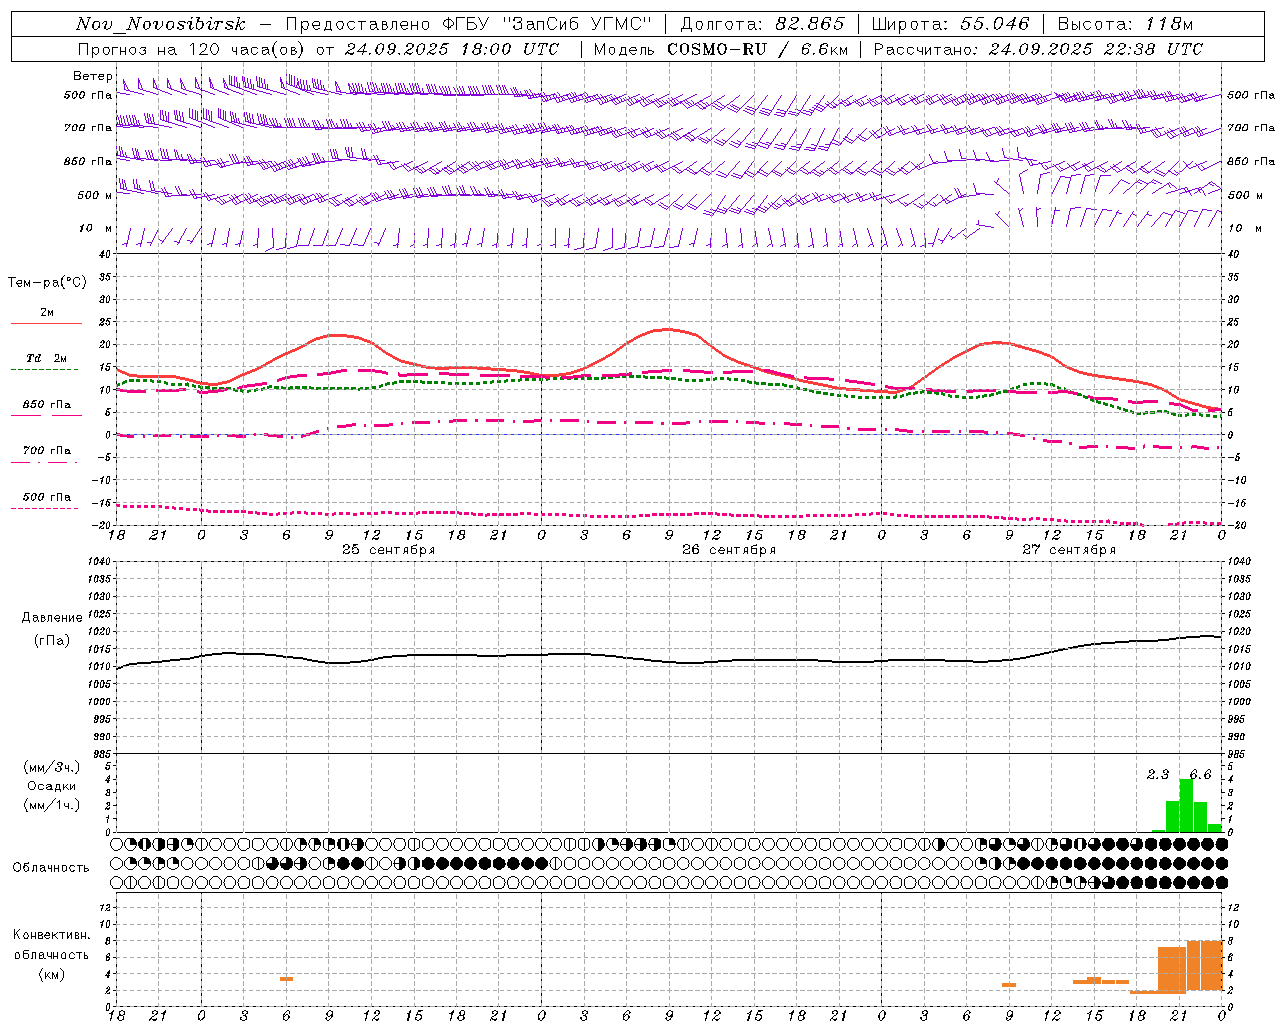This screenshot has height=1024, width=1280.
Task: Click the Td 2м legend entry
Action: click(x=46, y=358)
